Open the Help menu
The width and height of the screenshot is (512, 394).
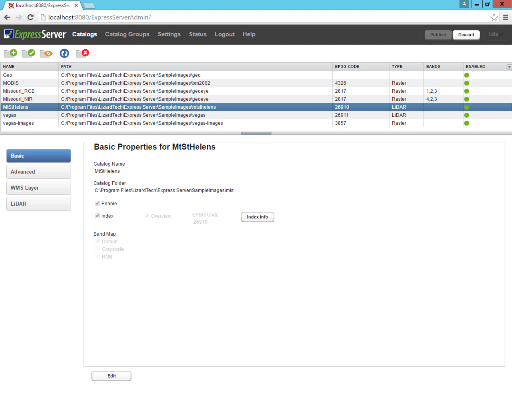click(x=249, y=34)
